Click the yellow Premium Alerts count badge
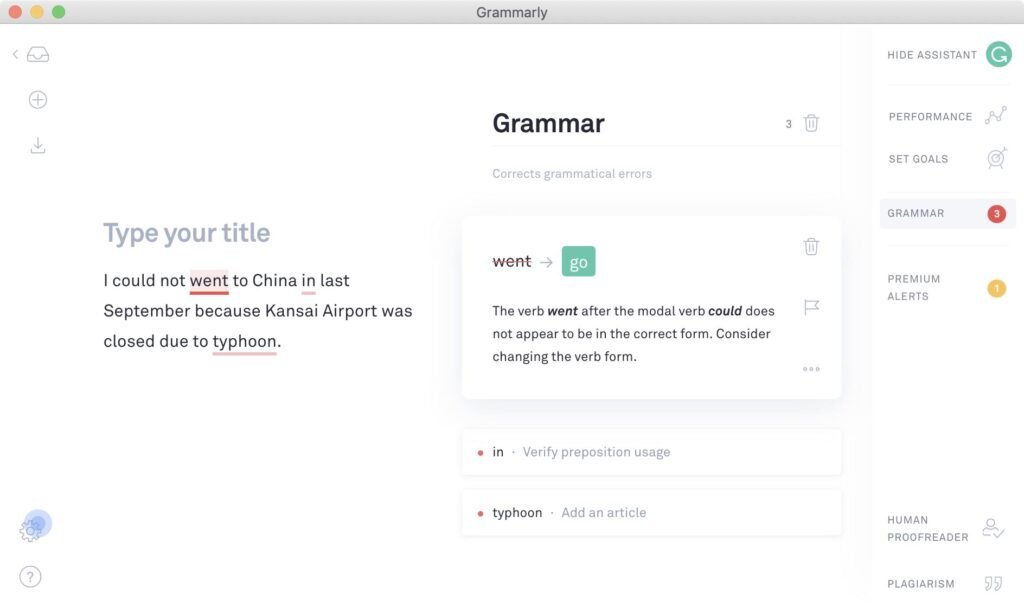Screen dimensions: 1024x607 [997, 288]
